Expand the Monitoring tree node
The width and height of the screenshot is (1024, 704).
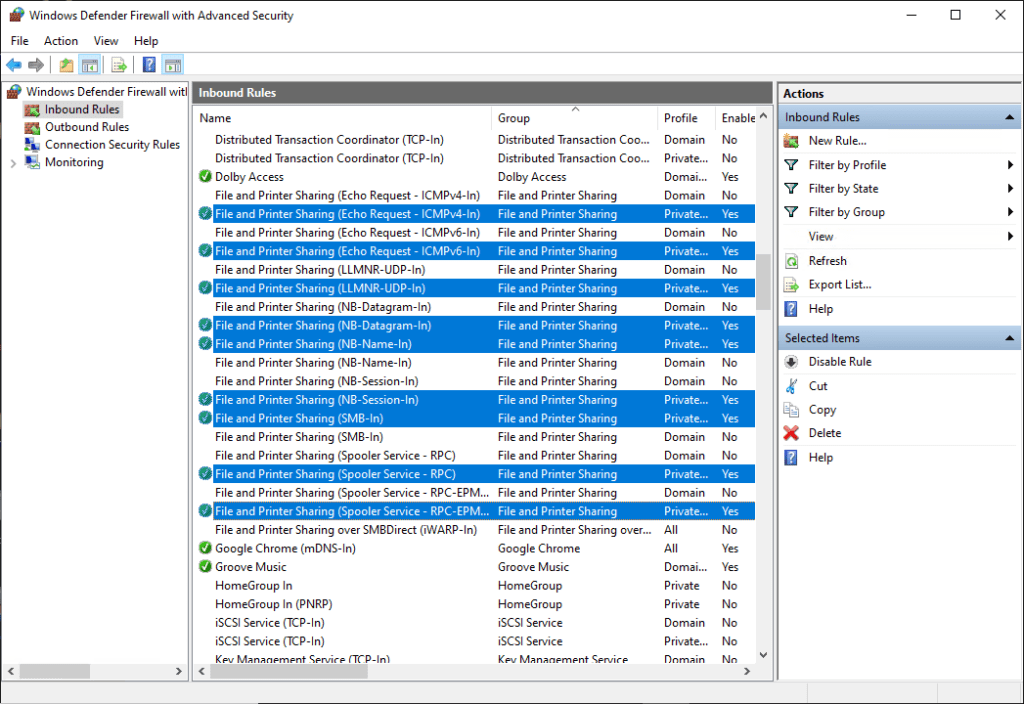[16, 162]
